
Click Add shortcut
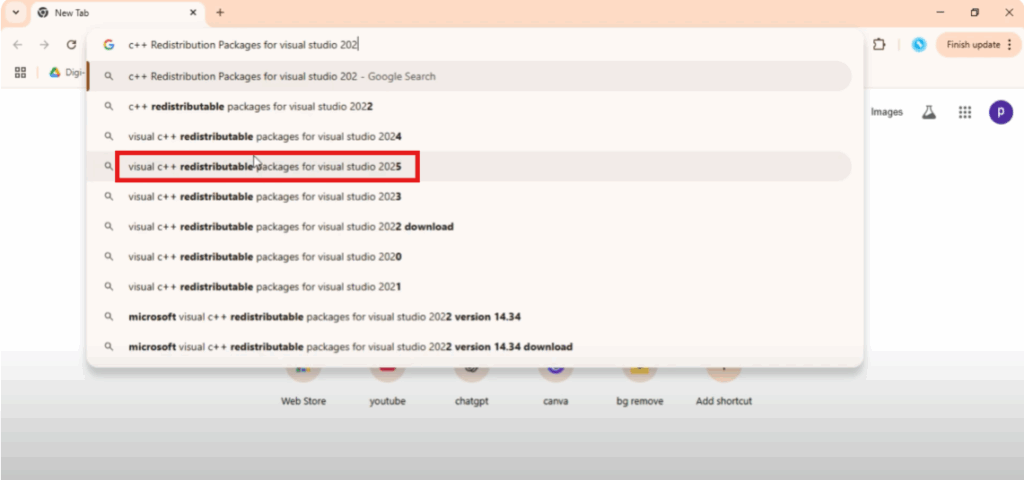point(724,385)
